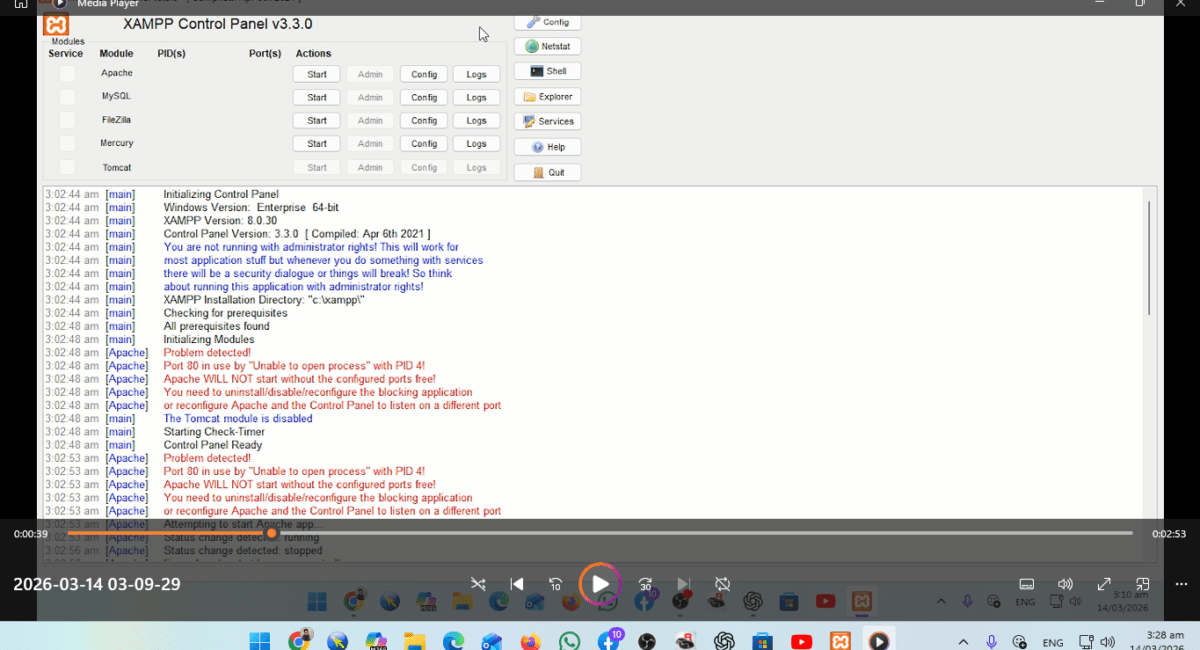Image resolution: width=1200 pixels, height=650 pixels.
Task: Click video title 2026-03-14 03-09-29
Action: (x=97, y=584)
